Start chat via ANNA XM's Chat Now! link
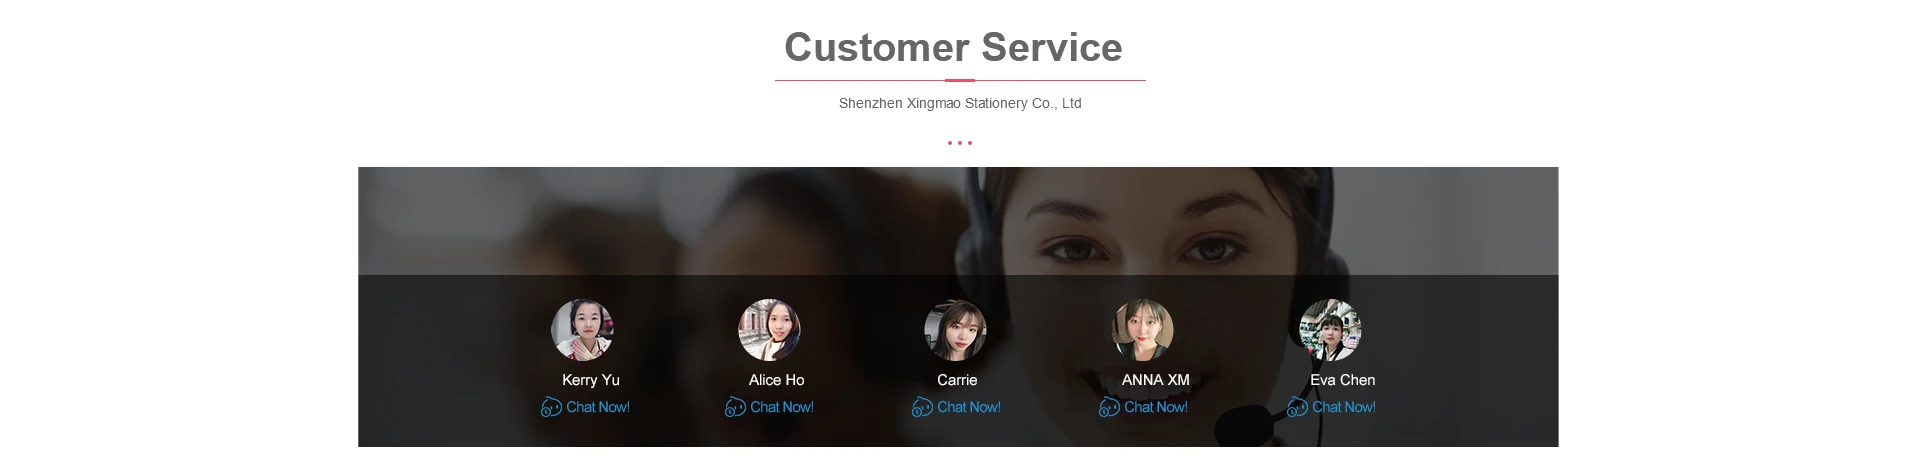1920x464 pixels. [1156, 407]
